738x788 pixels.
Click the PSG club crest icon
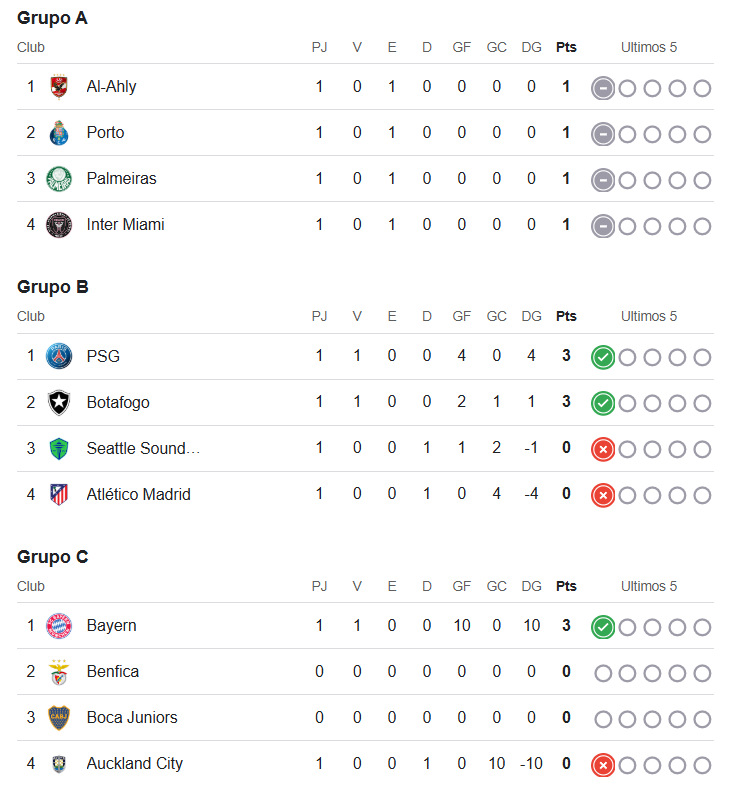click(x=59, y=356)
